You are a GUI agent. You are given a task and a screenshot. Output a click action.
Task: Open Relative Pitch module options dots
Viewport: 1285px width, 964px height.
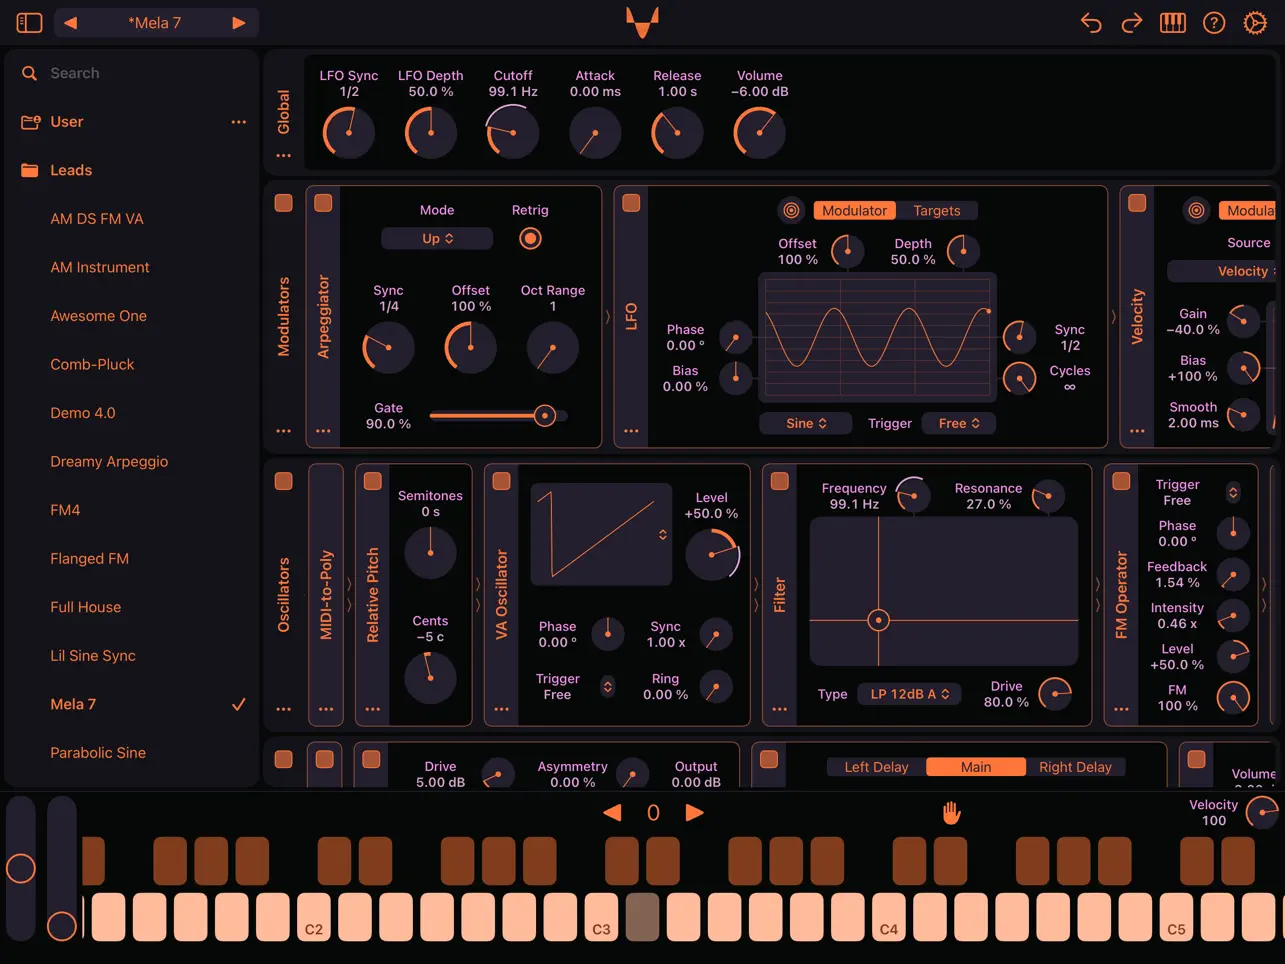372,709
